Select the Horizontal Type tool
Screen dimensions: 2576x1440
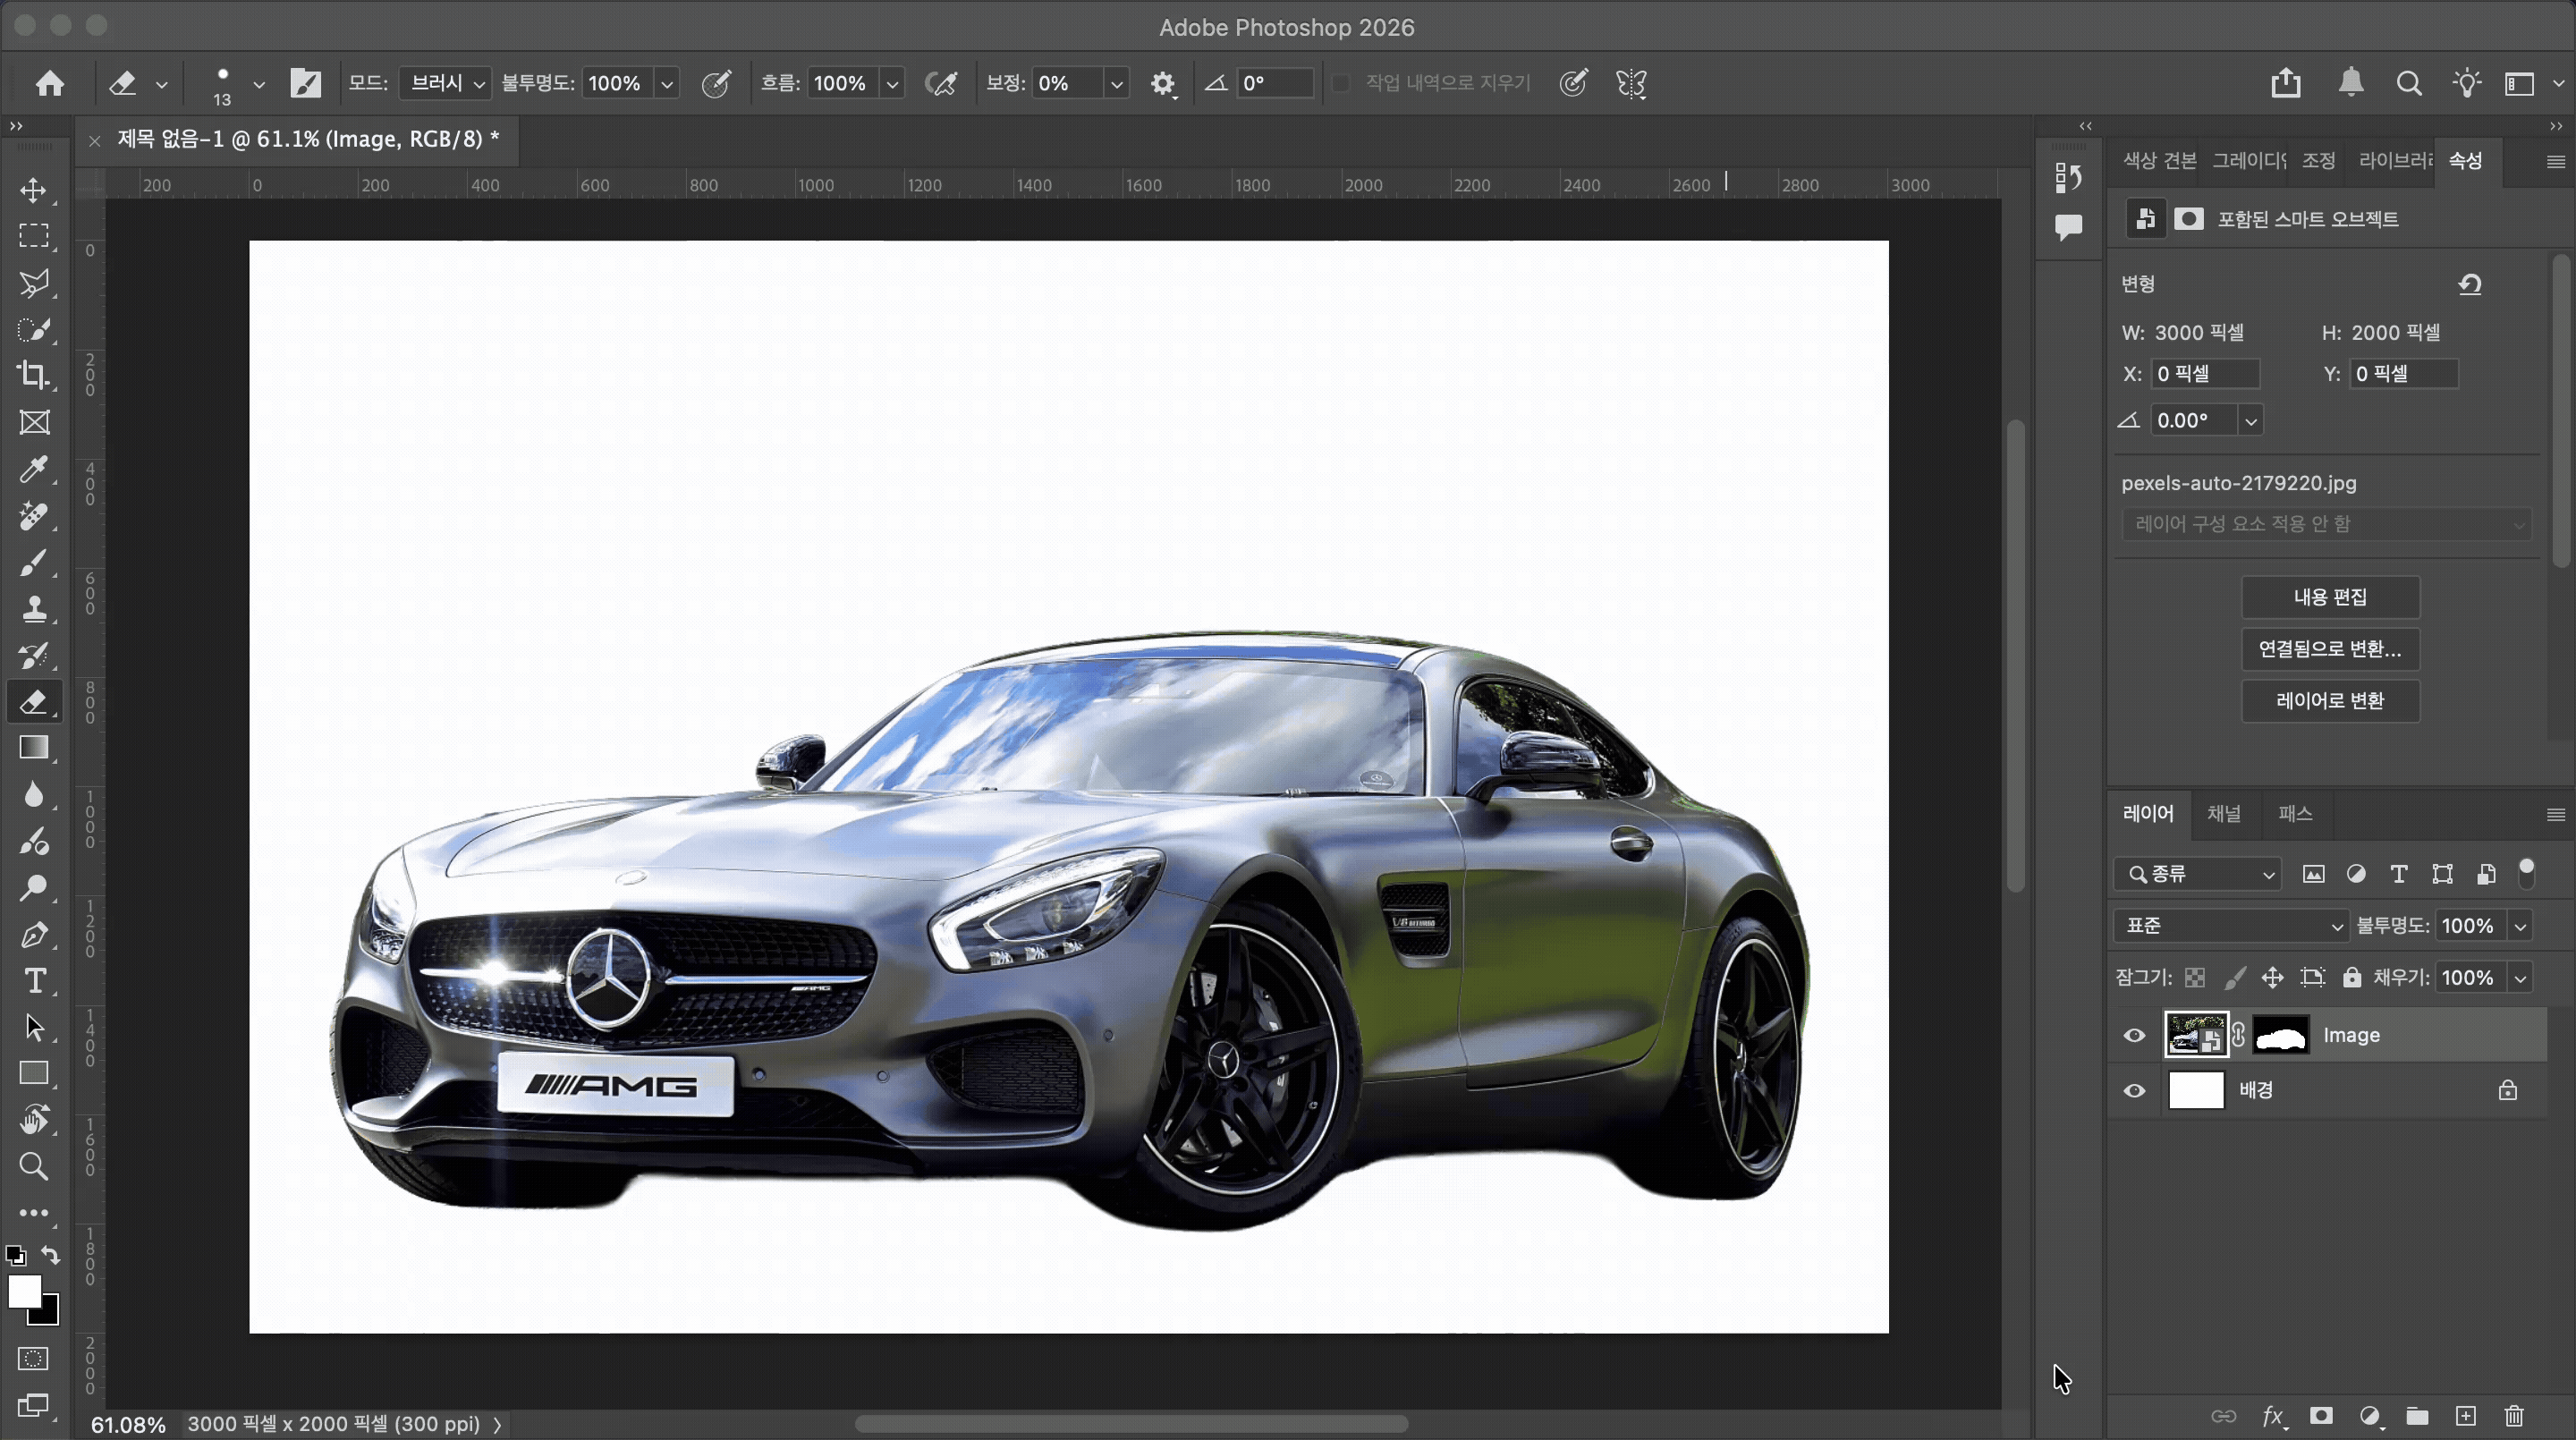tap(34, 981)
